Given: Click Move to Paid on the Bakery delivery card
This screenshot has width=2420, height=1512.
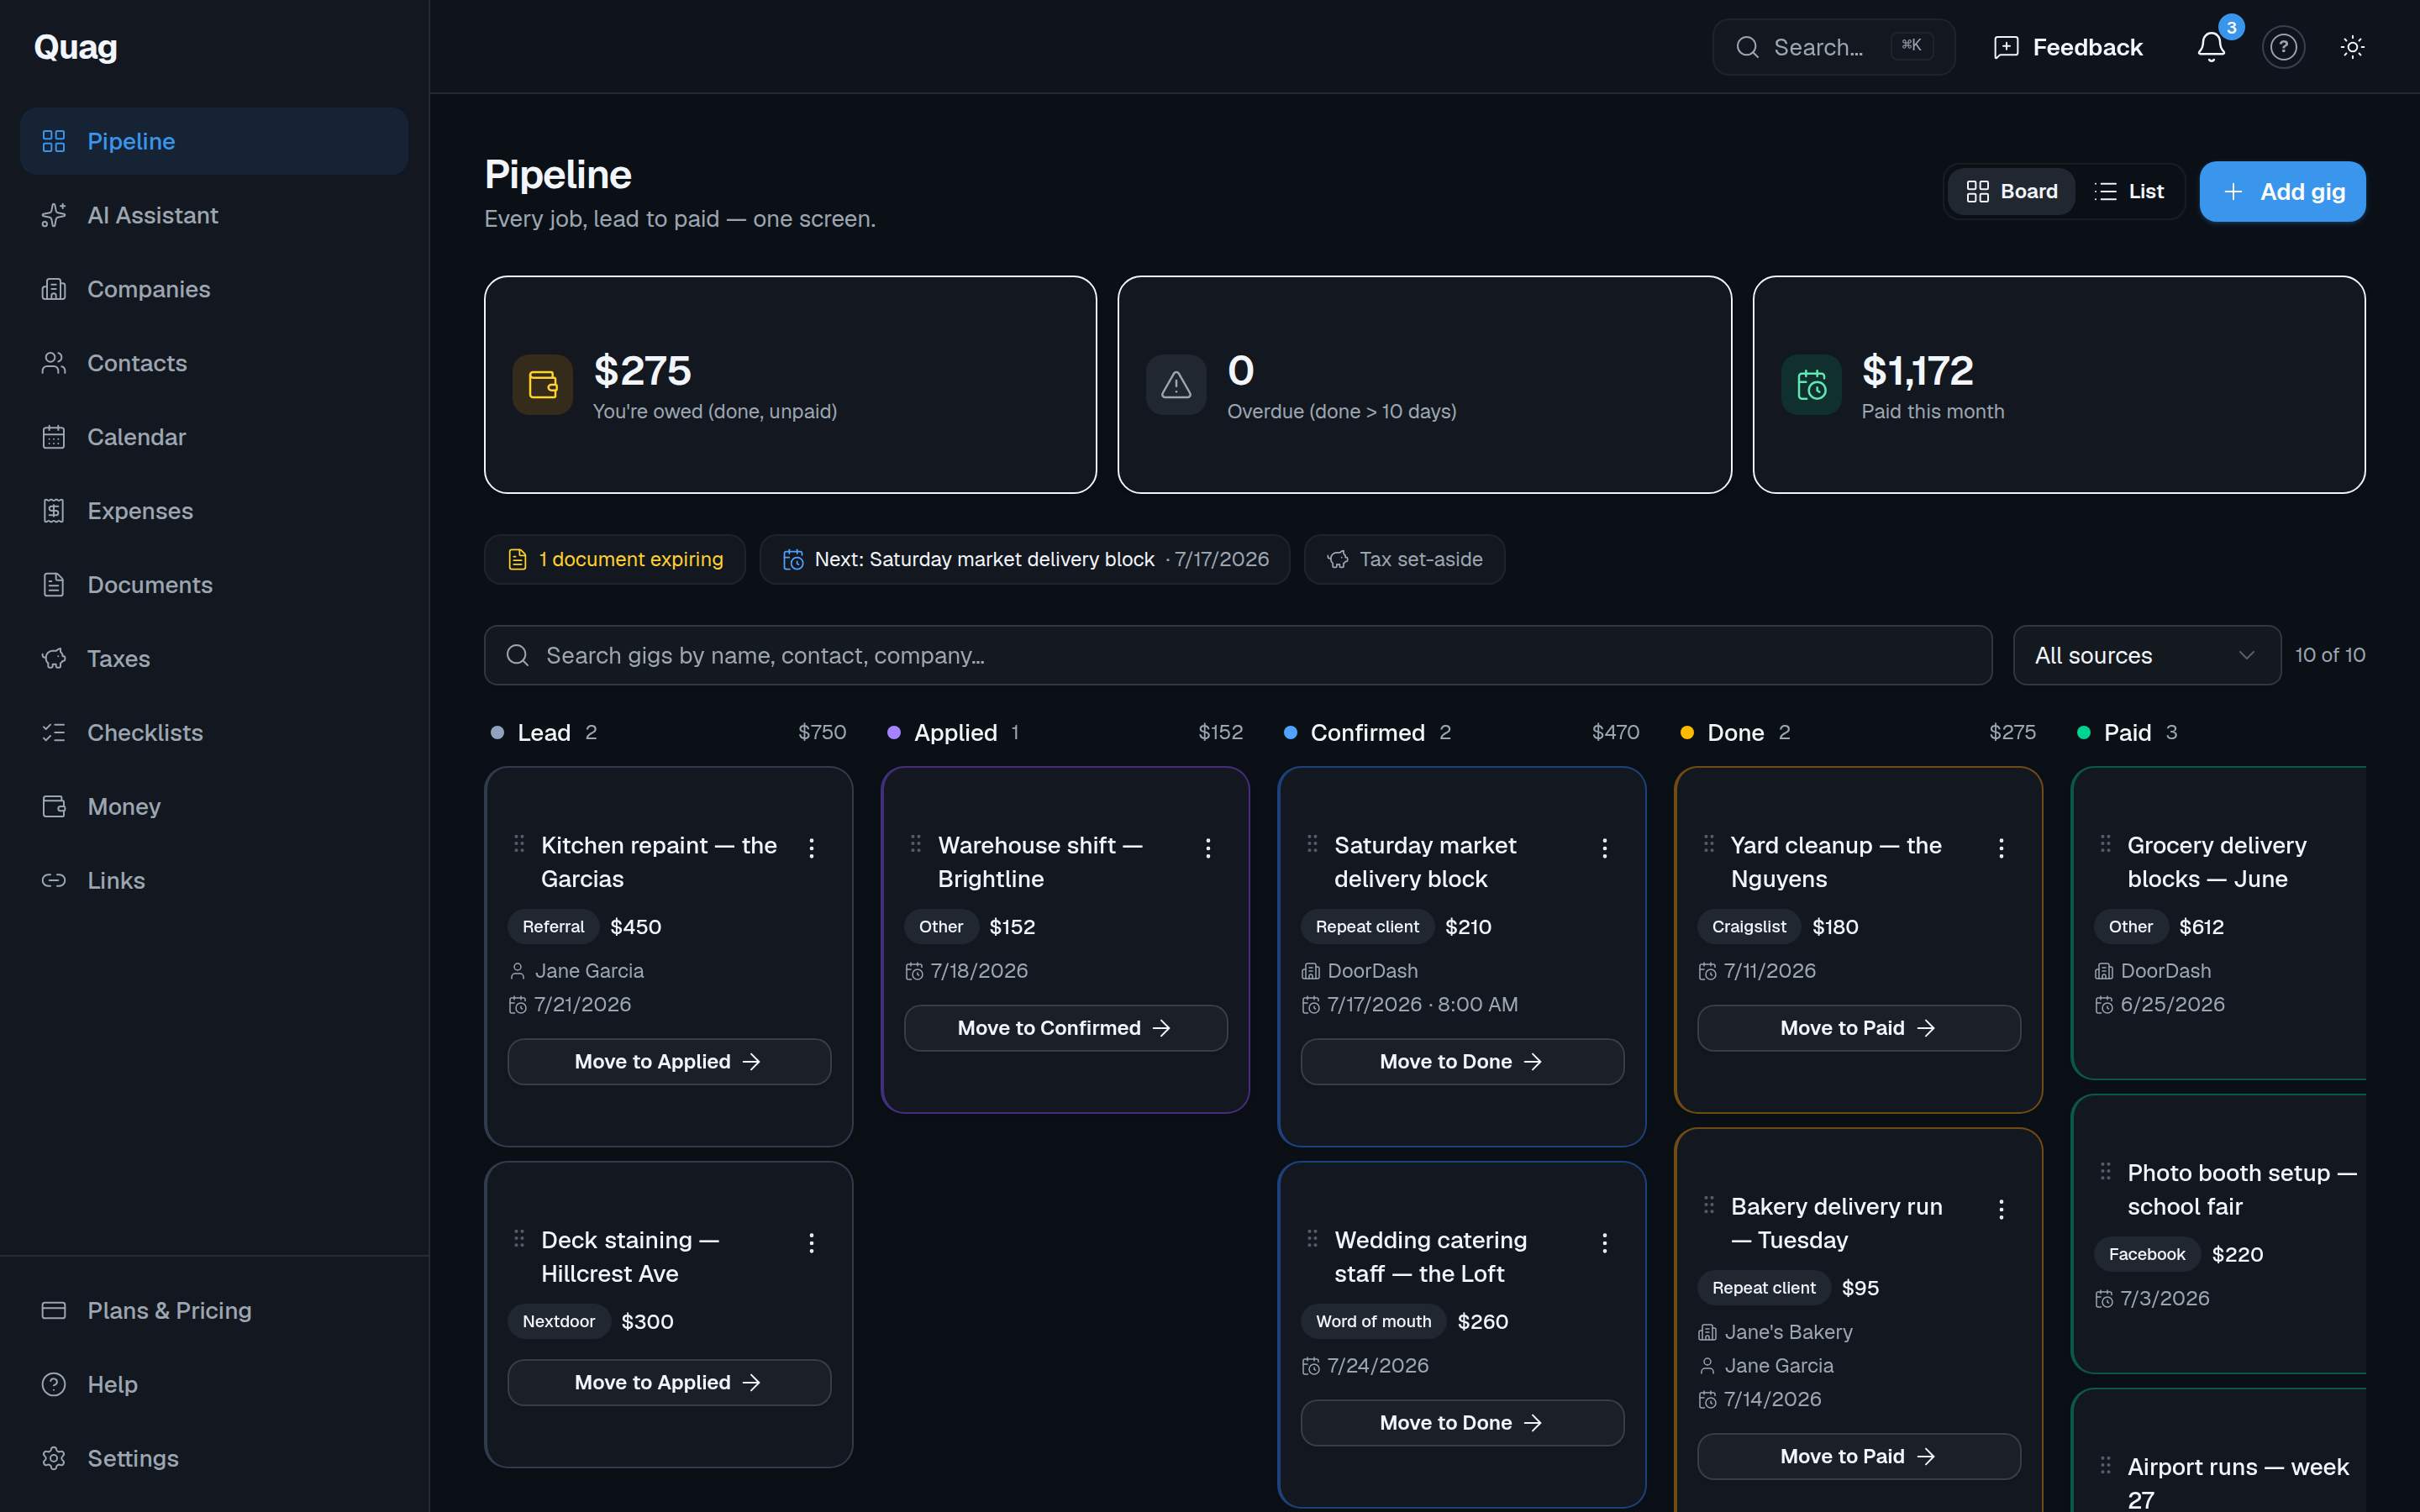Looking at the screenshot, I should click(x=1859, y=1457).
